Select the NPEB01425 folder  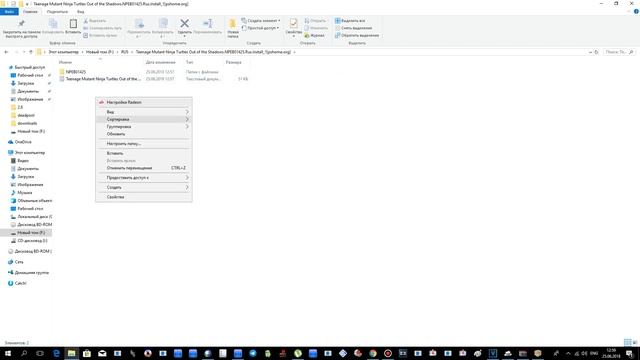click(76, 72)
